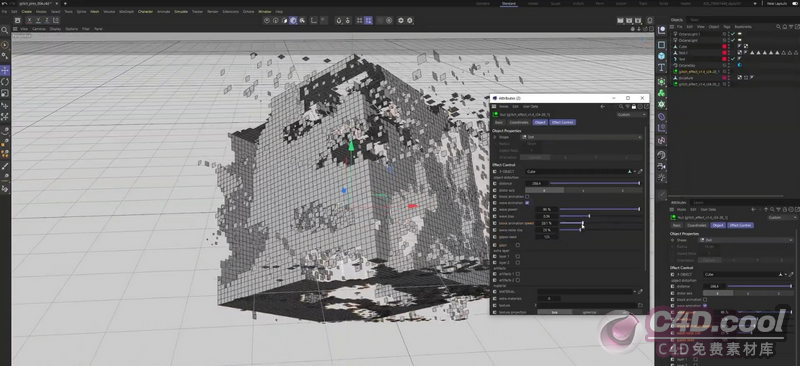This screenshot has height=366, width=800.
Task: Switch to Basic tab in Attributes window
Action: point(498,123)
